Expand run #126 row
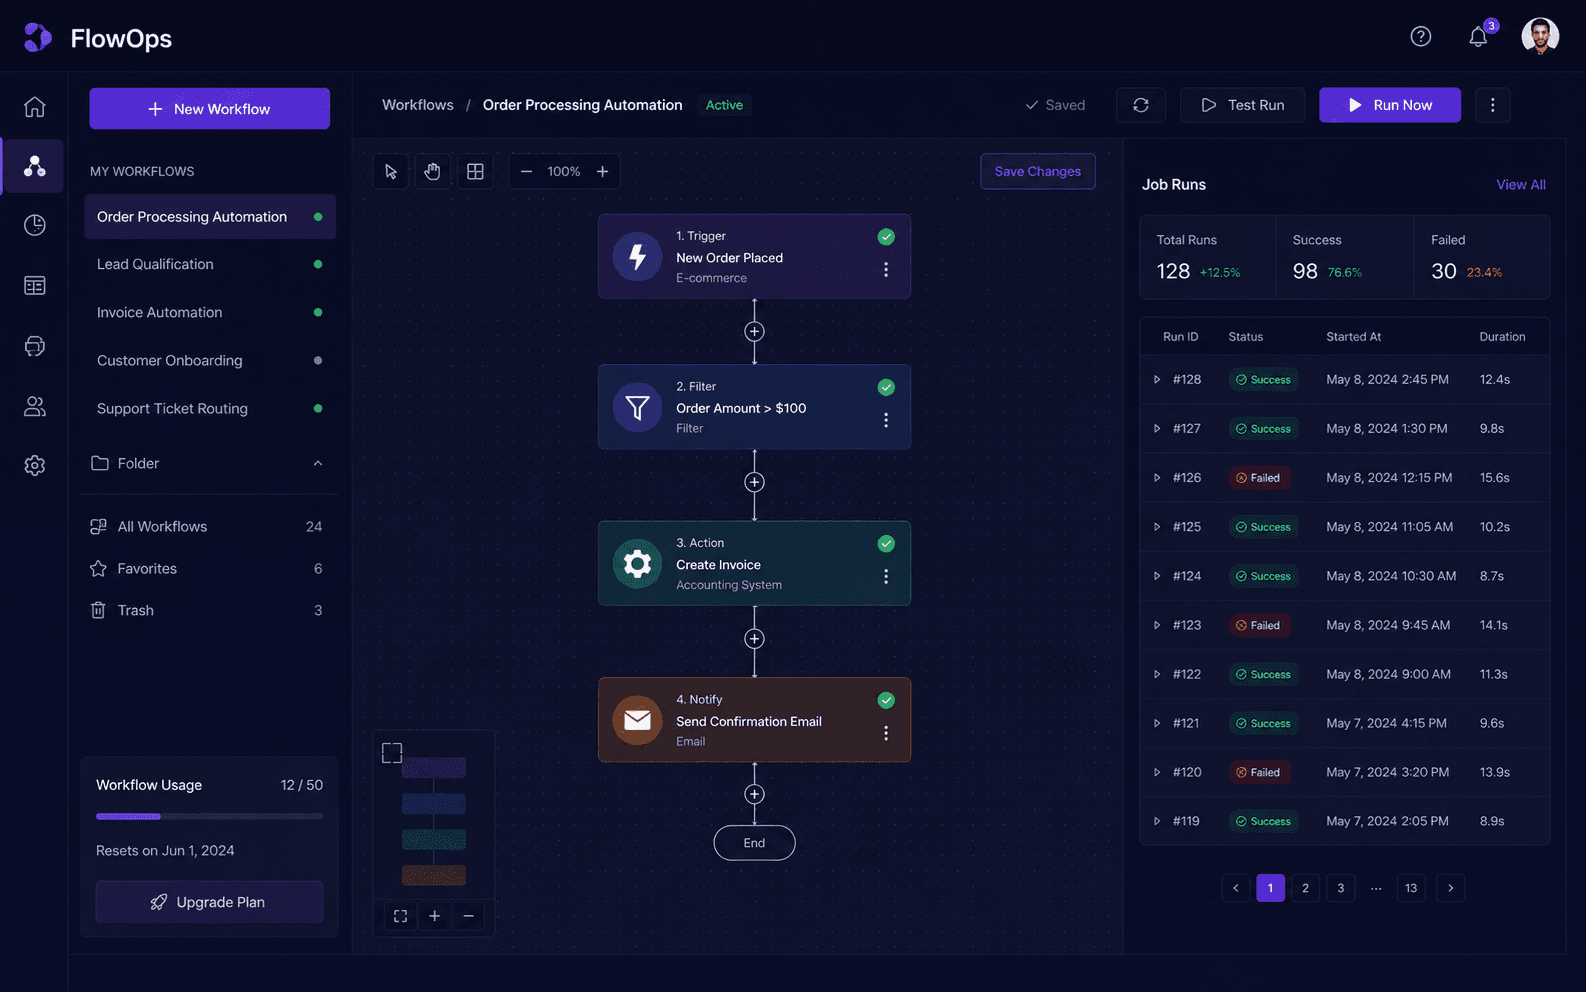 click(x=1157, y=478)
